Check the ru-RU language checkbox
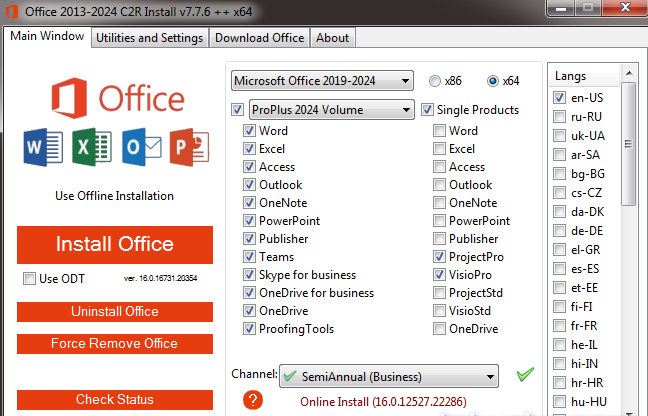This screenshot has width=648, height=416. [x=560, y=116]
